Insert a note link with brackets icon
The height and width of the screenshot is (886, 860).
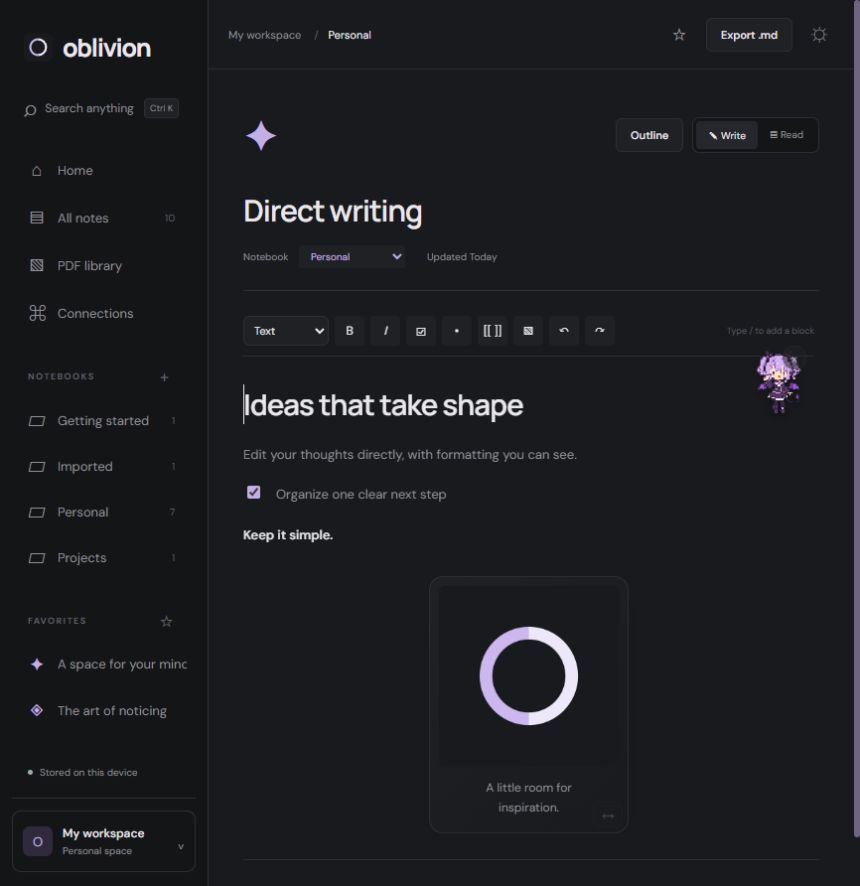(x=492, y=331)
